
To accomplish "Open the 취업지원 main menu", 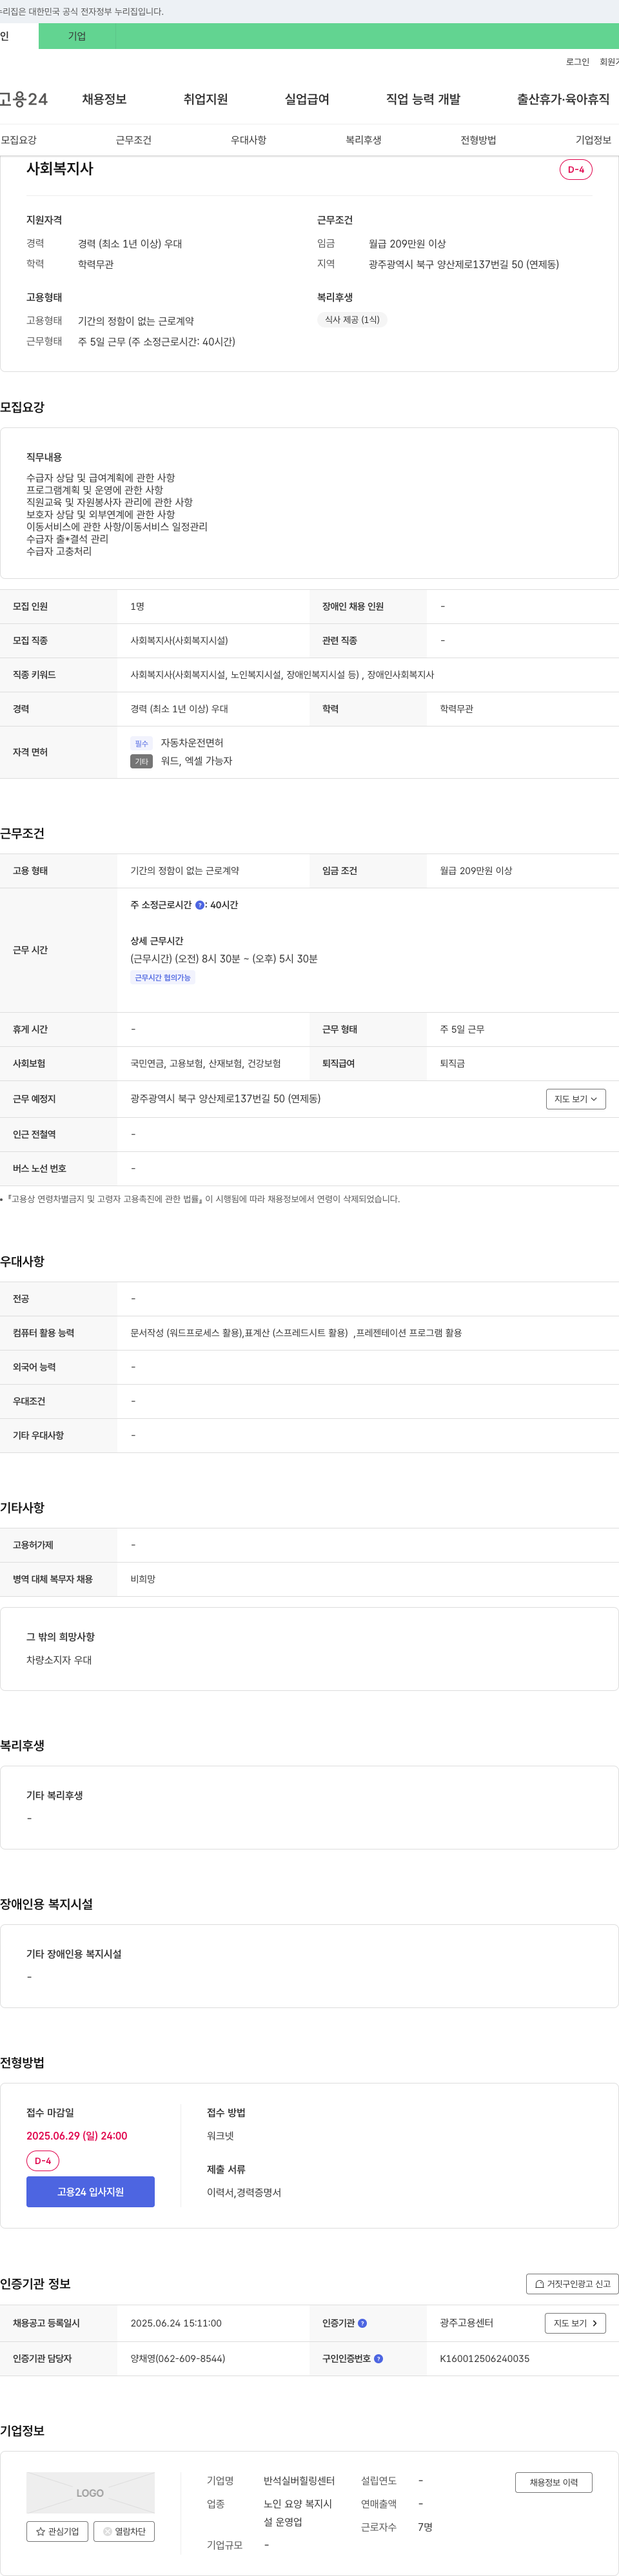I will [x=205, y=99].
